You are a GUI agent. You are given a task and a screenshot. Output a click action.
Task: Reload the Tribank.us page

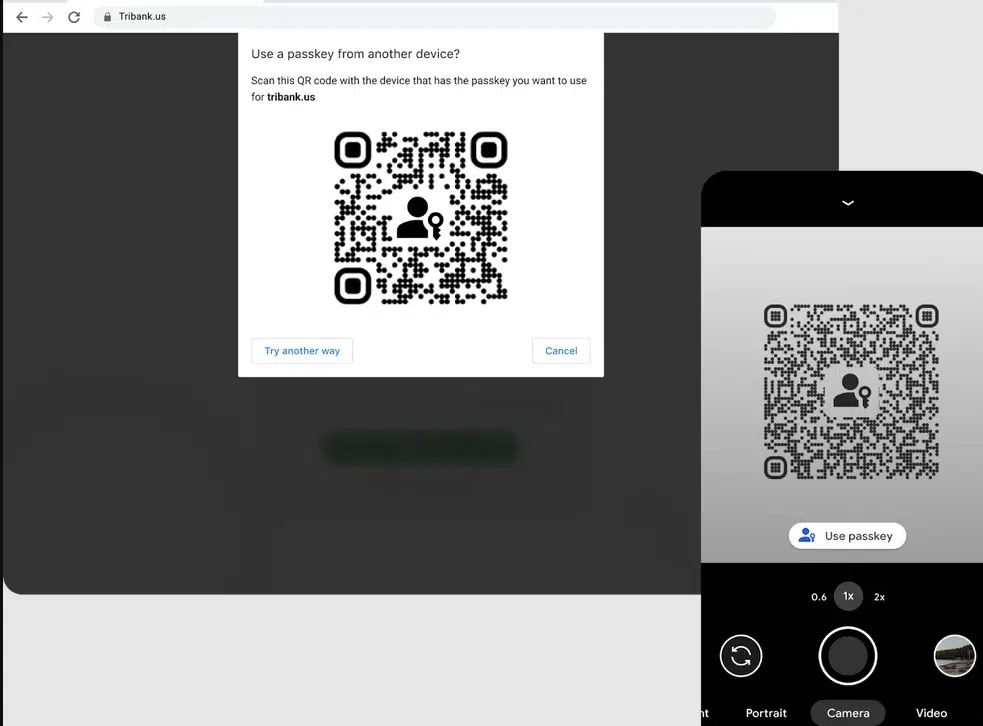click(x=74, y=17)
